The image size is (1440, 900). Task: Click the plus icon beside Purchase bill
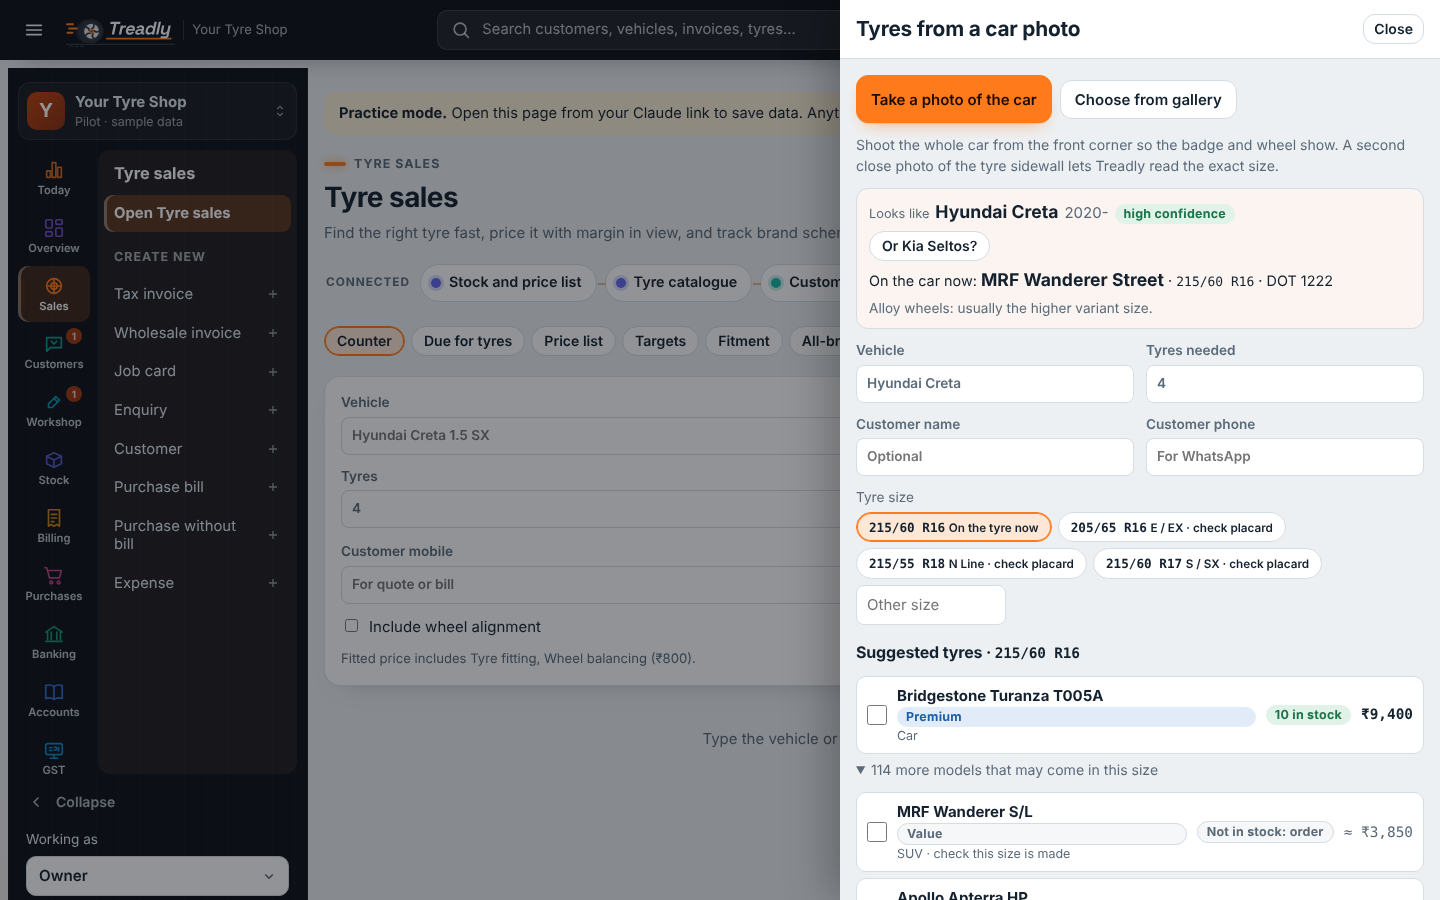(273, 487)
